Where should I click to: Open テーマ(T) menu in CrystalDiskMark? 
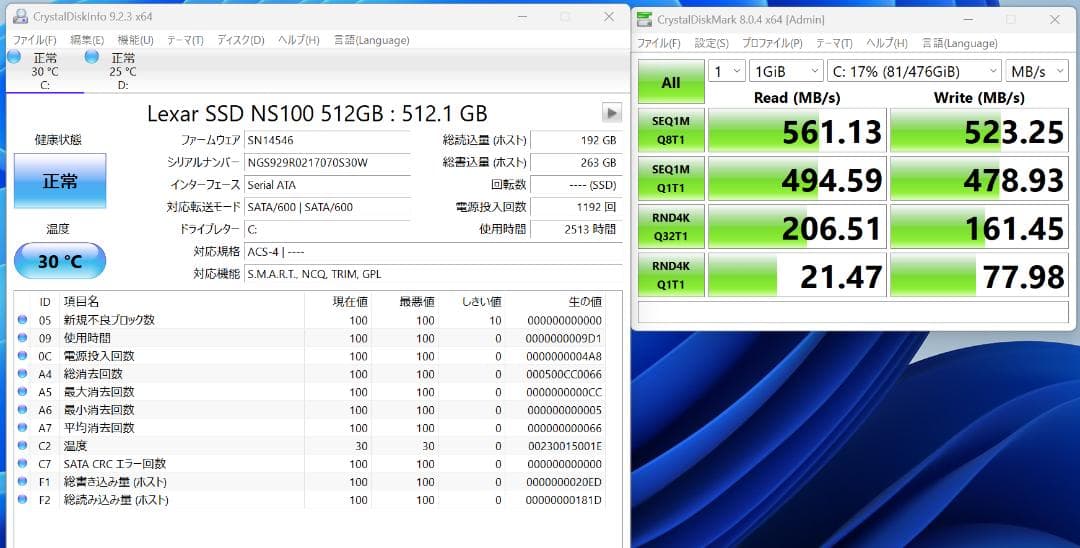(x=834, y=43)
